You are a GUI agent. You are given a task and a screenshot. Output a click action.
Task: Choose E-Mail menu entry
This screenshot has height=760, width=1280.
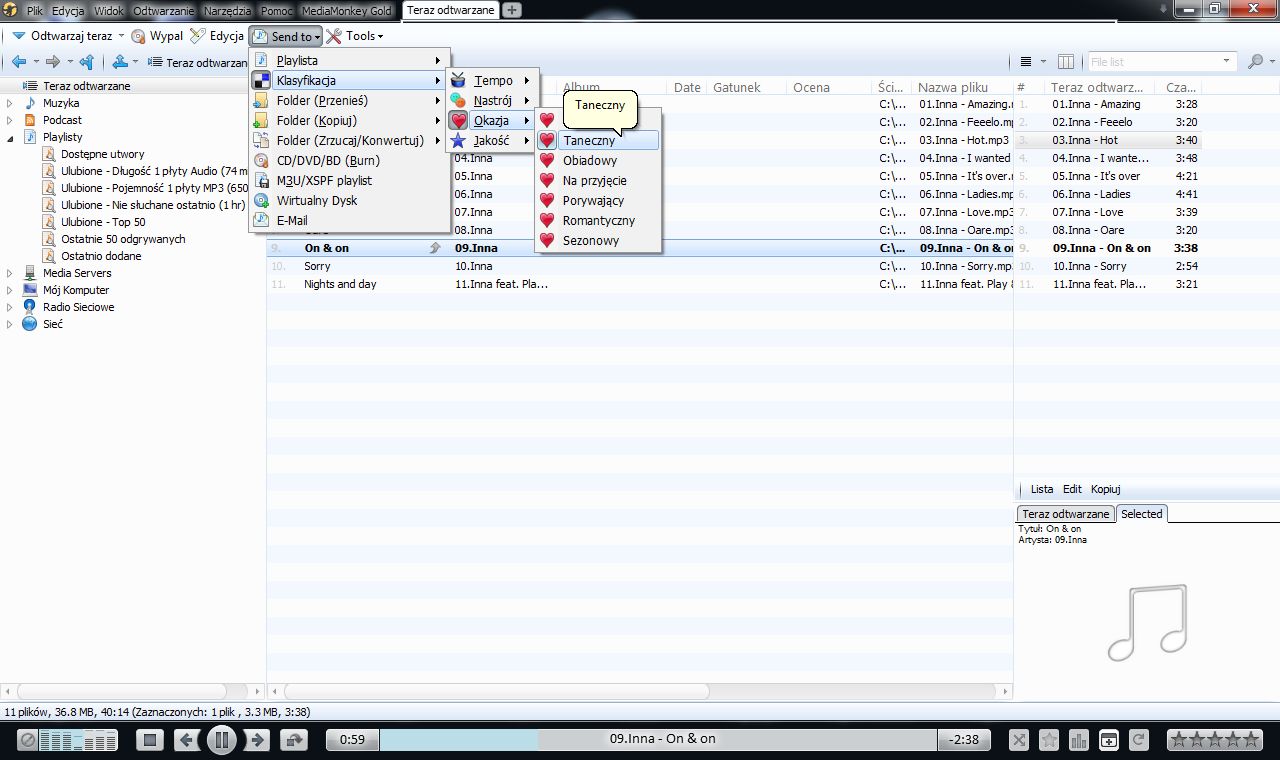coord(348,221)
